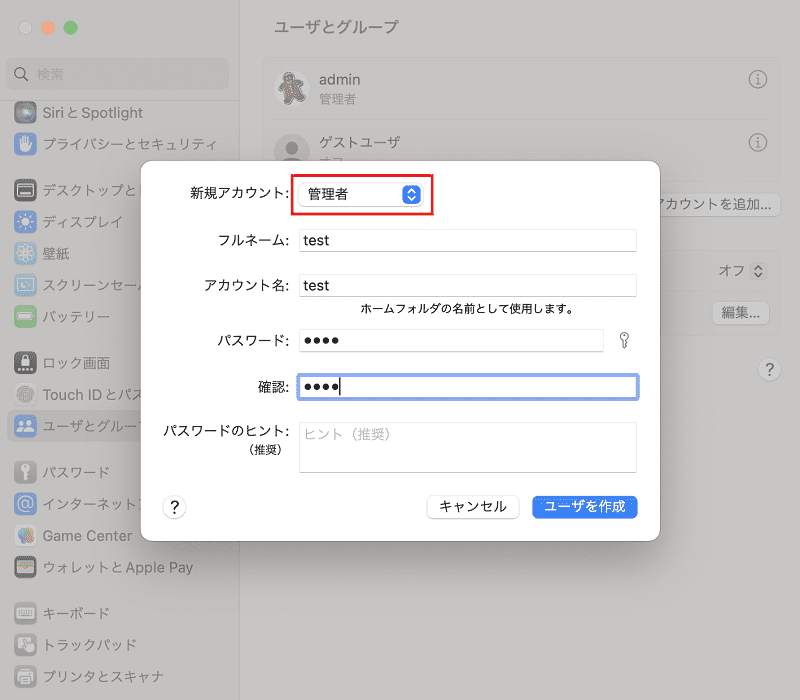Open ウォレットと Apple Pay settings

pyautogui.click(x=104, y=567)
